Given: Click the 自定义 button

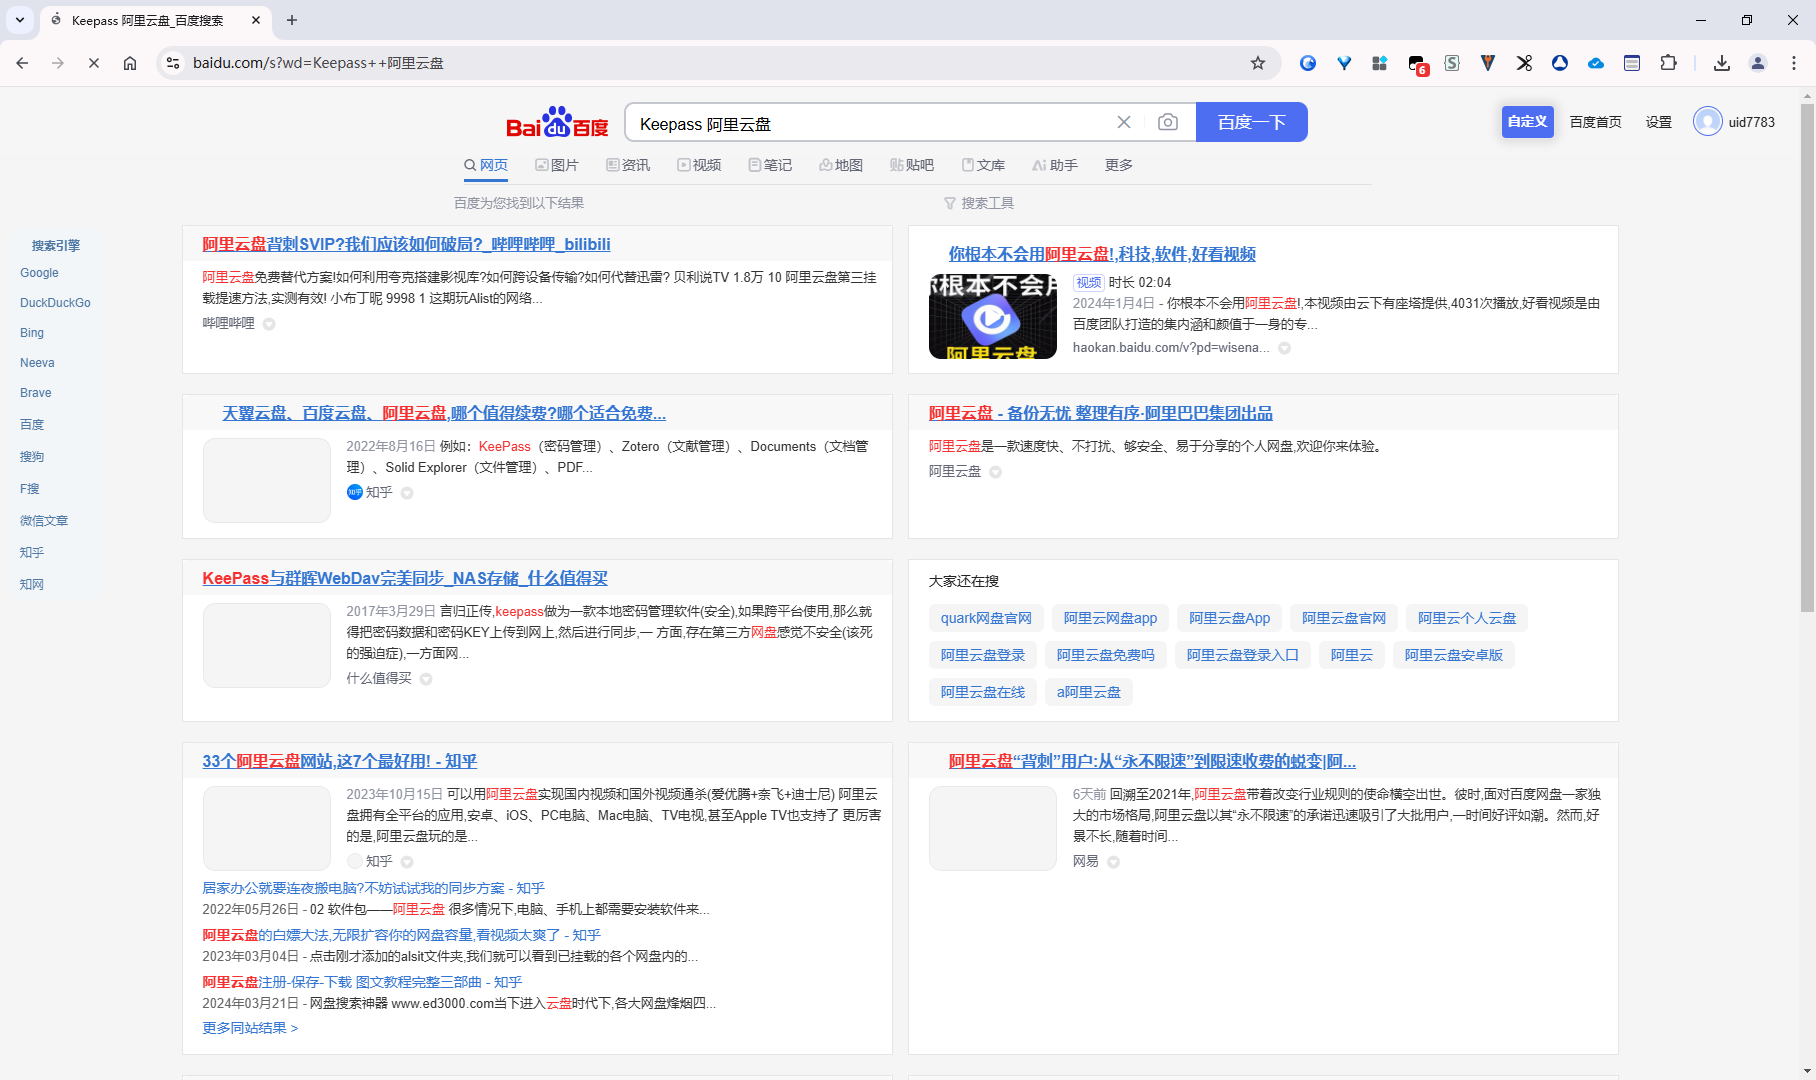Looking at the screenshot, I should pyautogui.click(x=1527, y=122).
